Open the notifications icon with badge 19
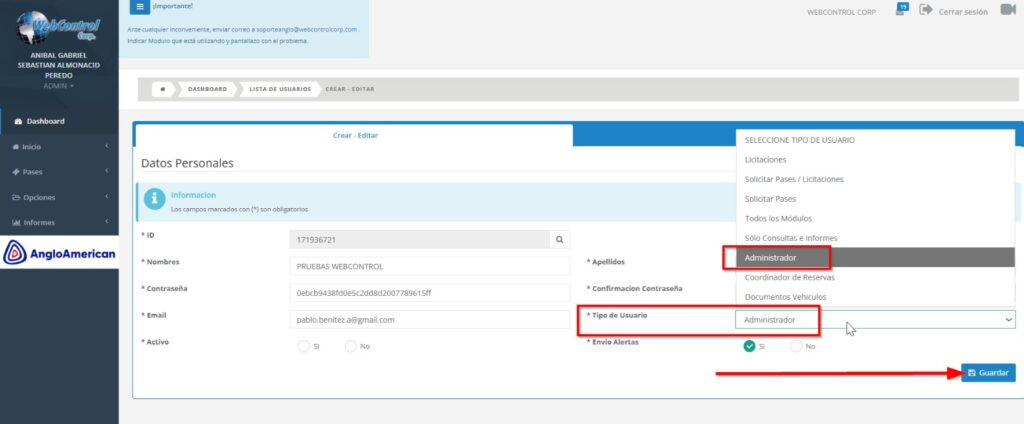 pos(901,10)
